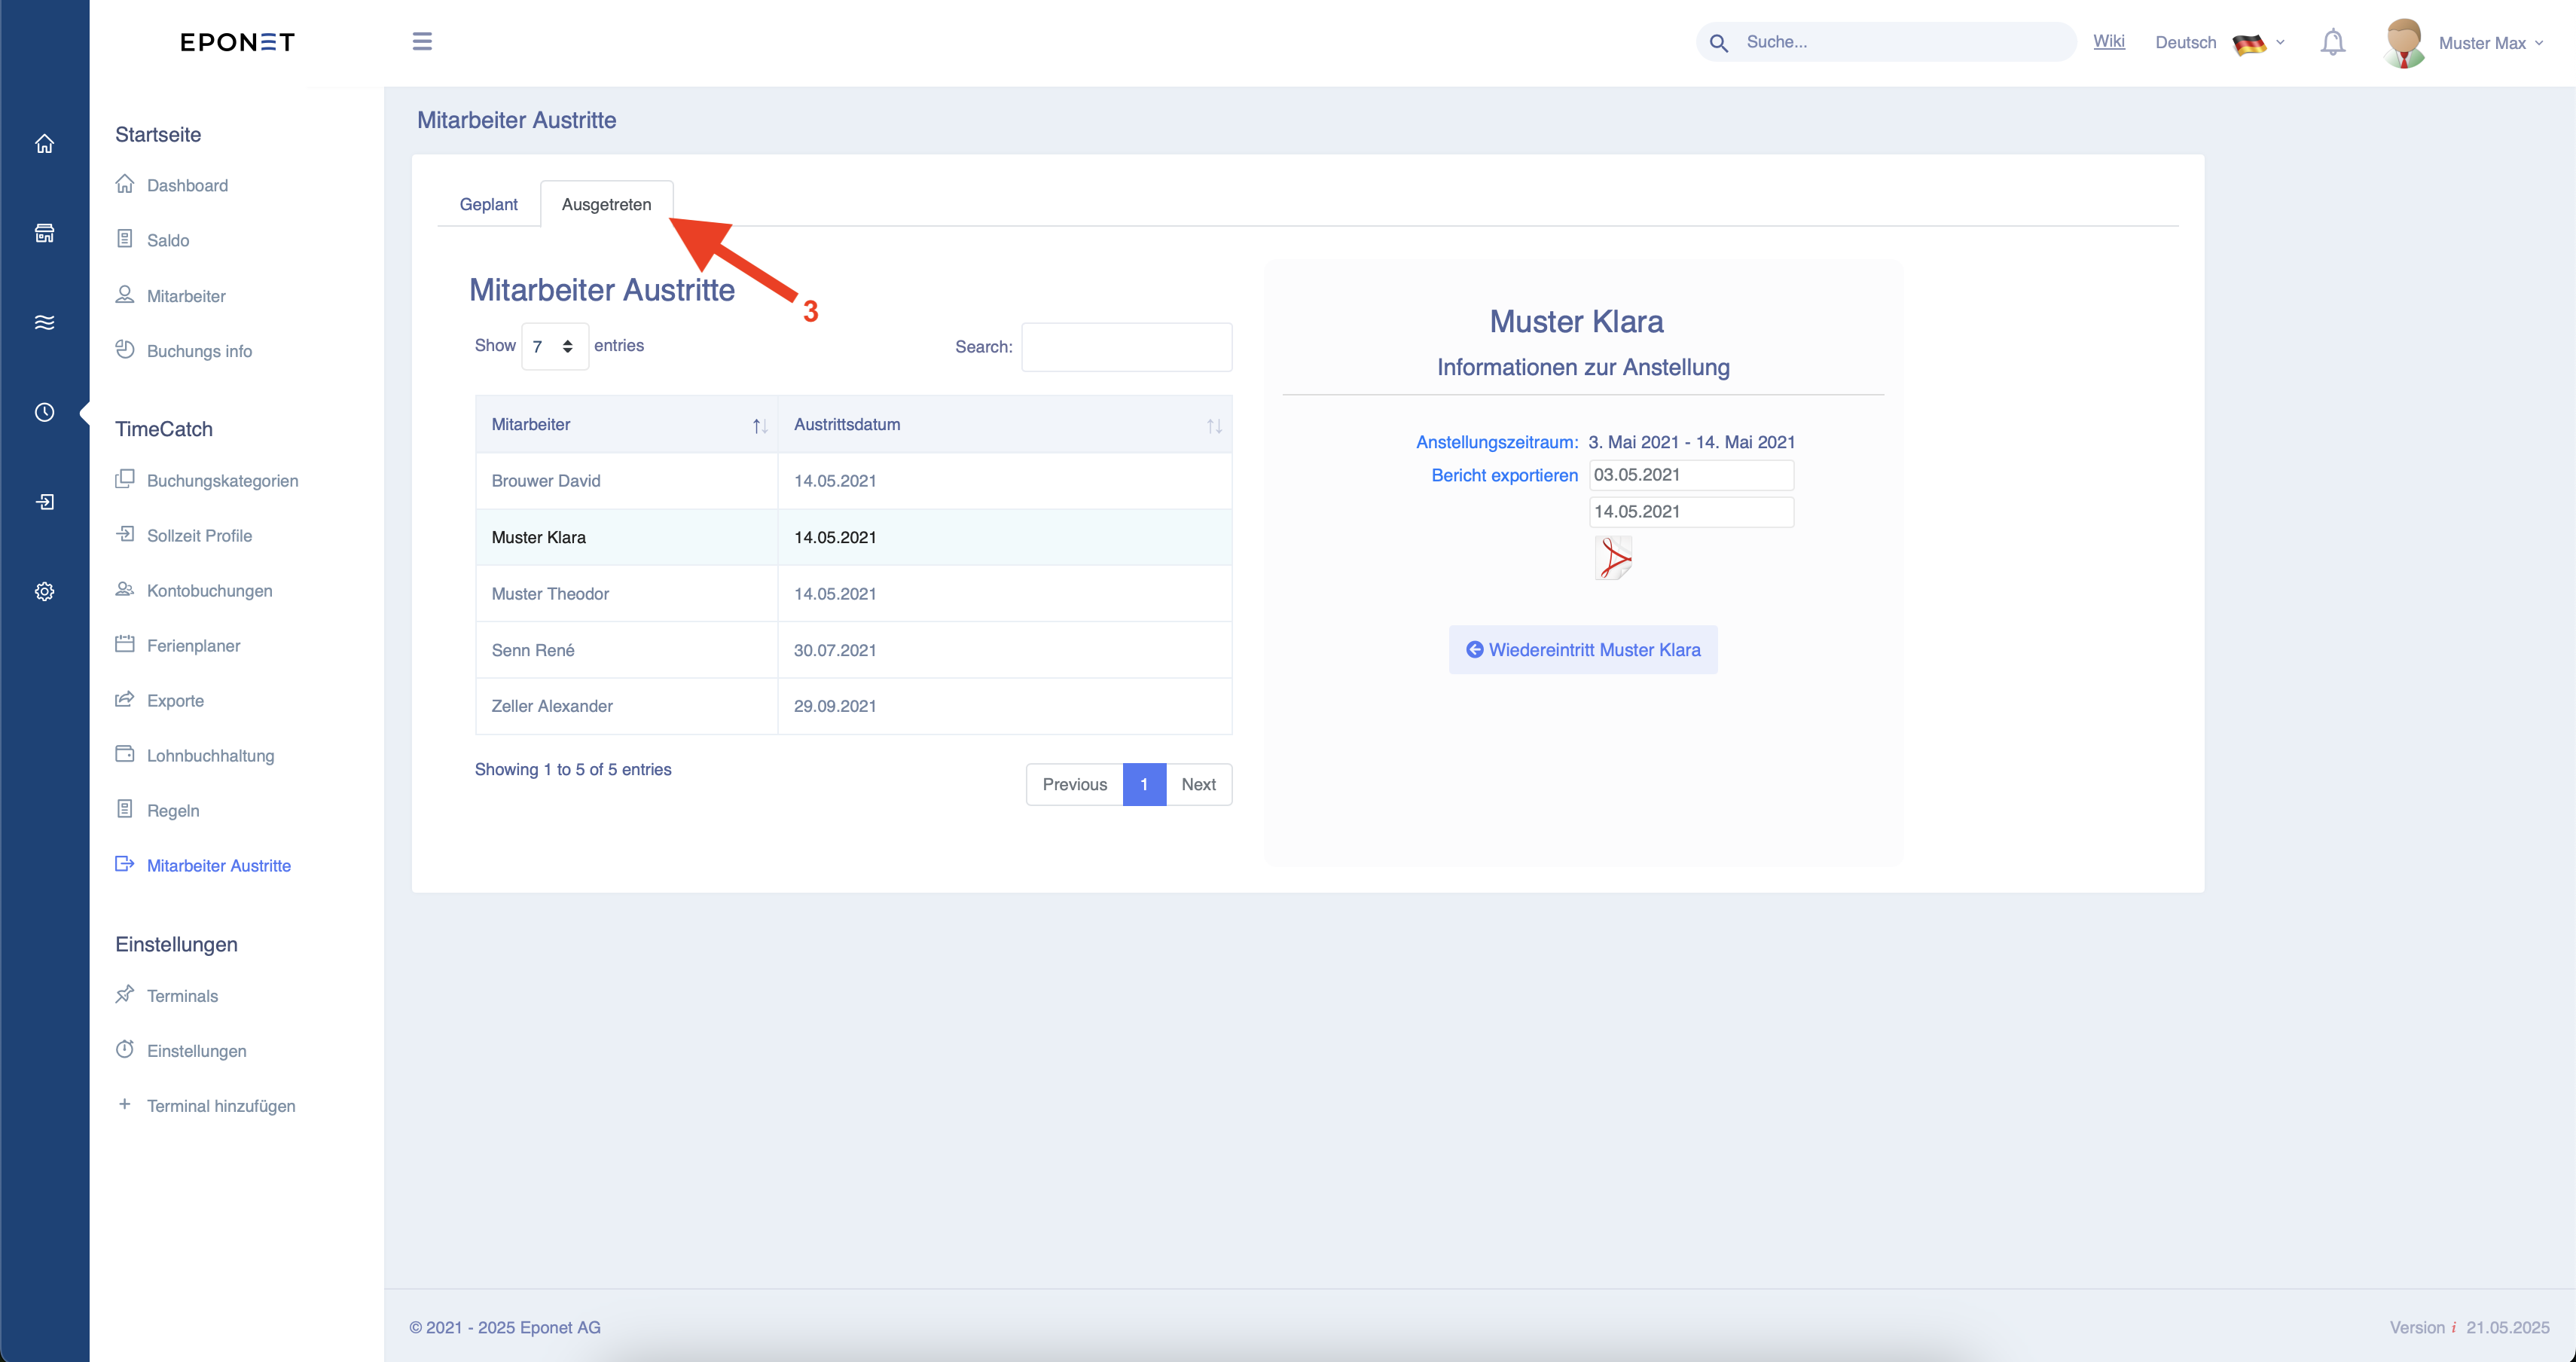Open the Show entries count dropdown

555,346
